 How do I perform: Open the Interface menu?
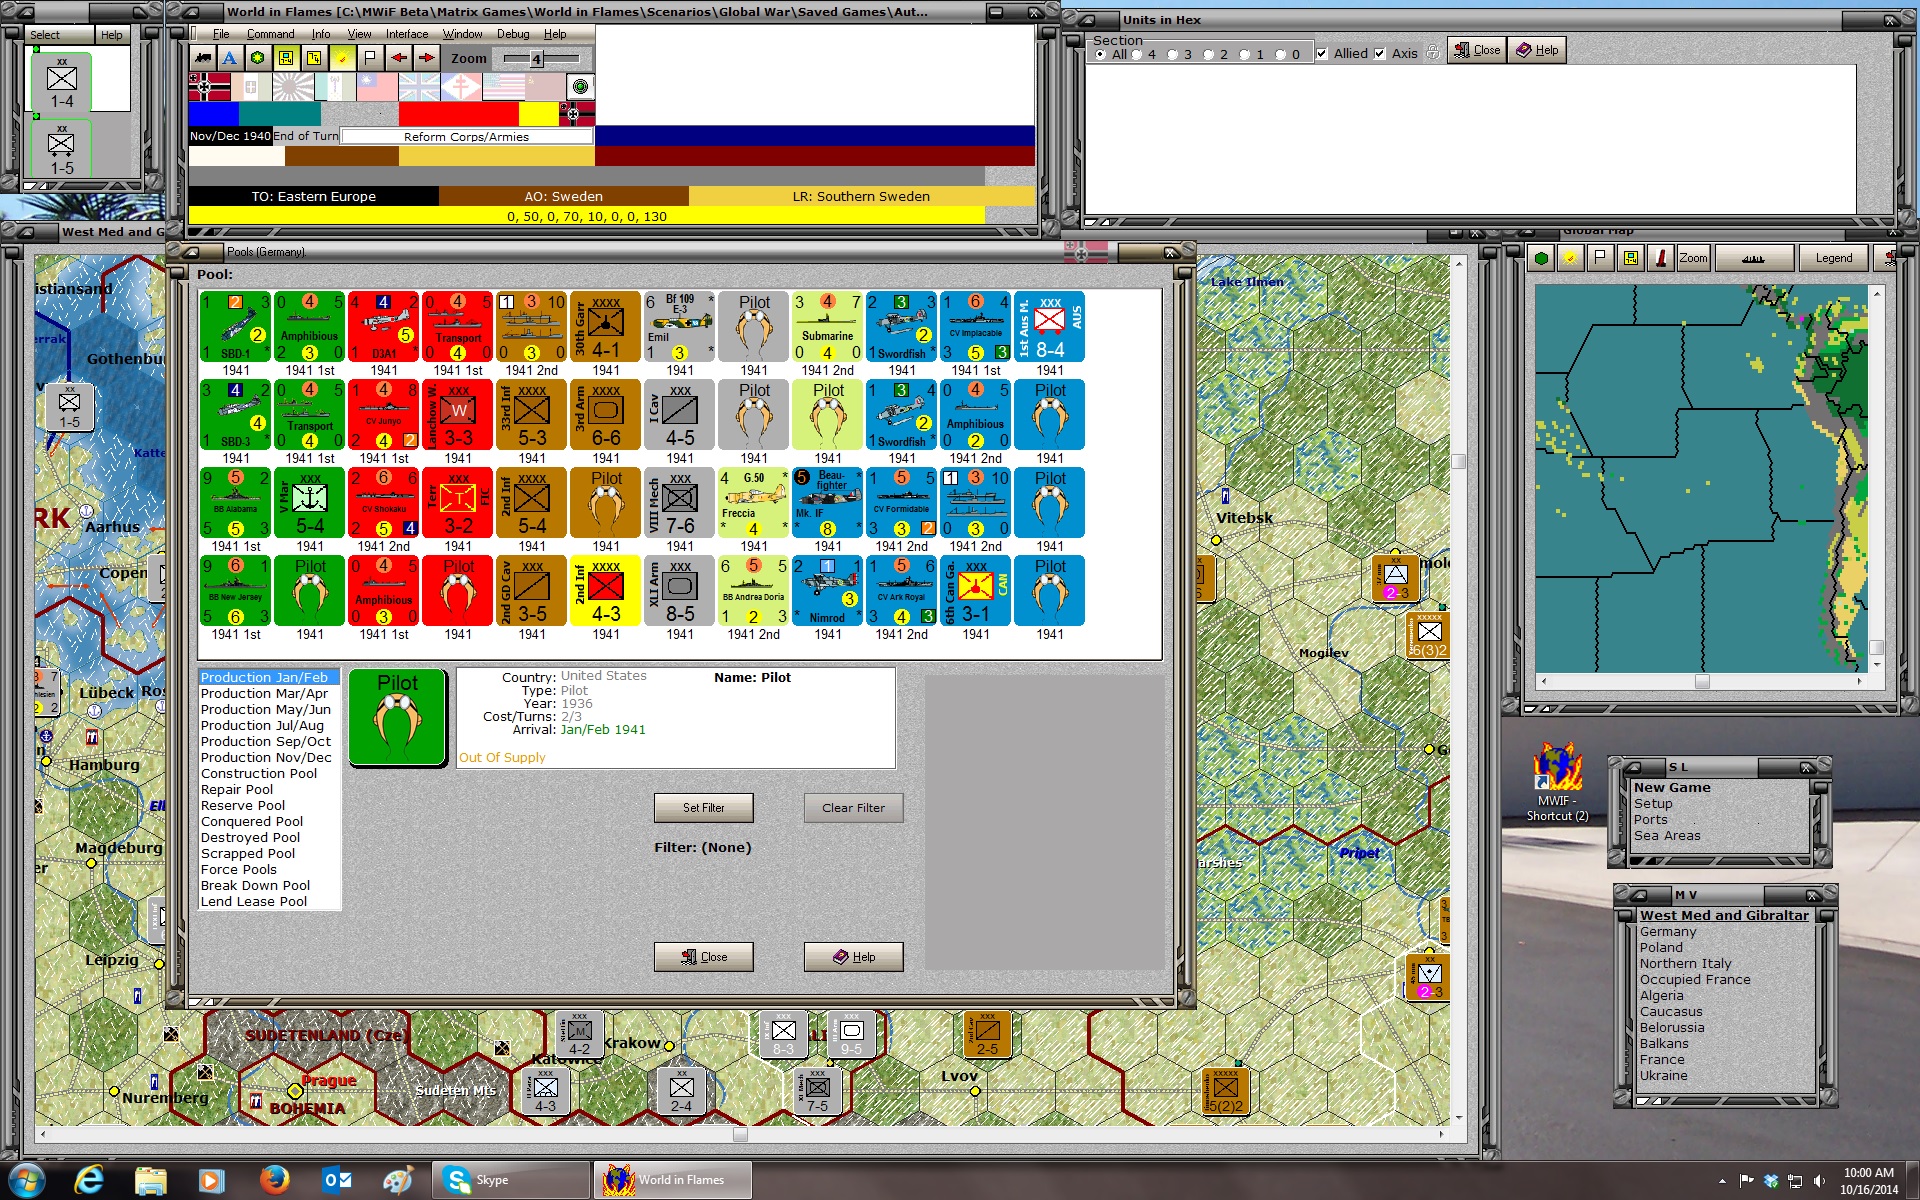[x=407, y=34]
